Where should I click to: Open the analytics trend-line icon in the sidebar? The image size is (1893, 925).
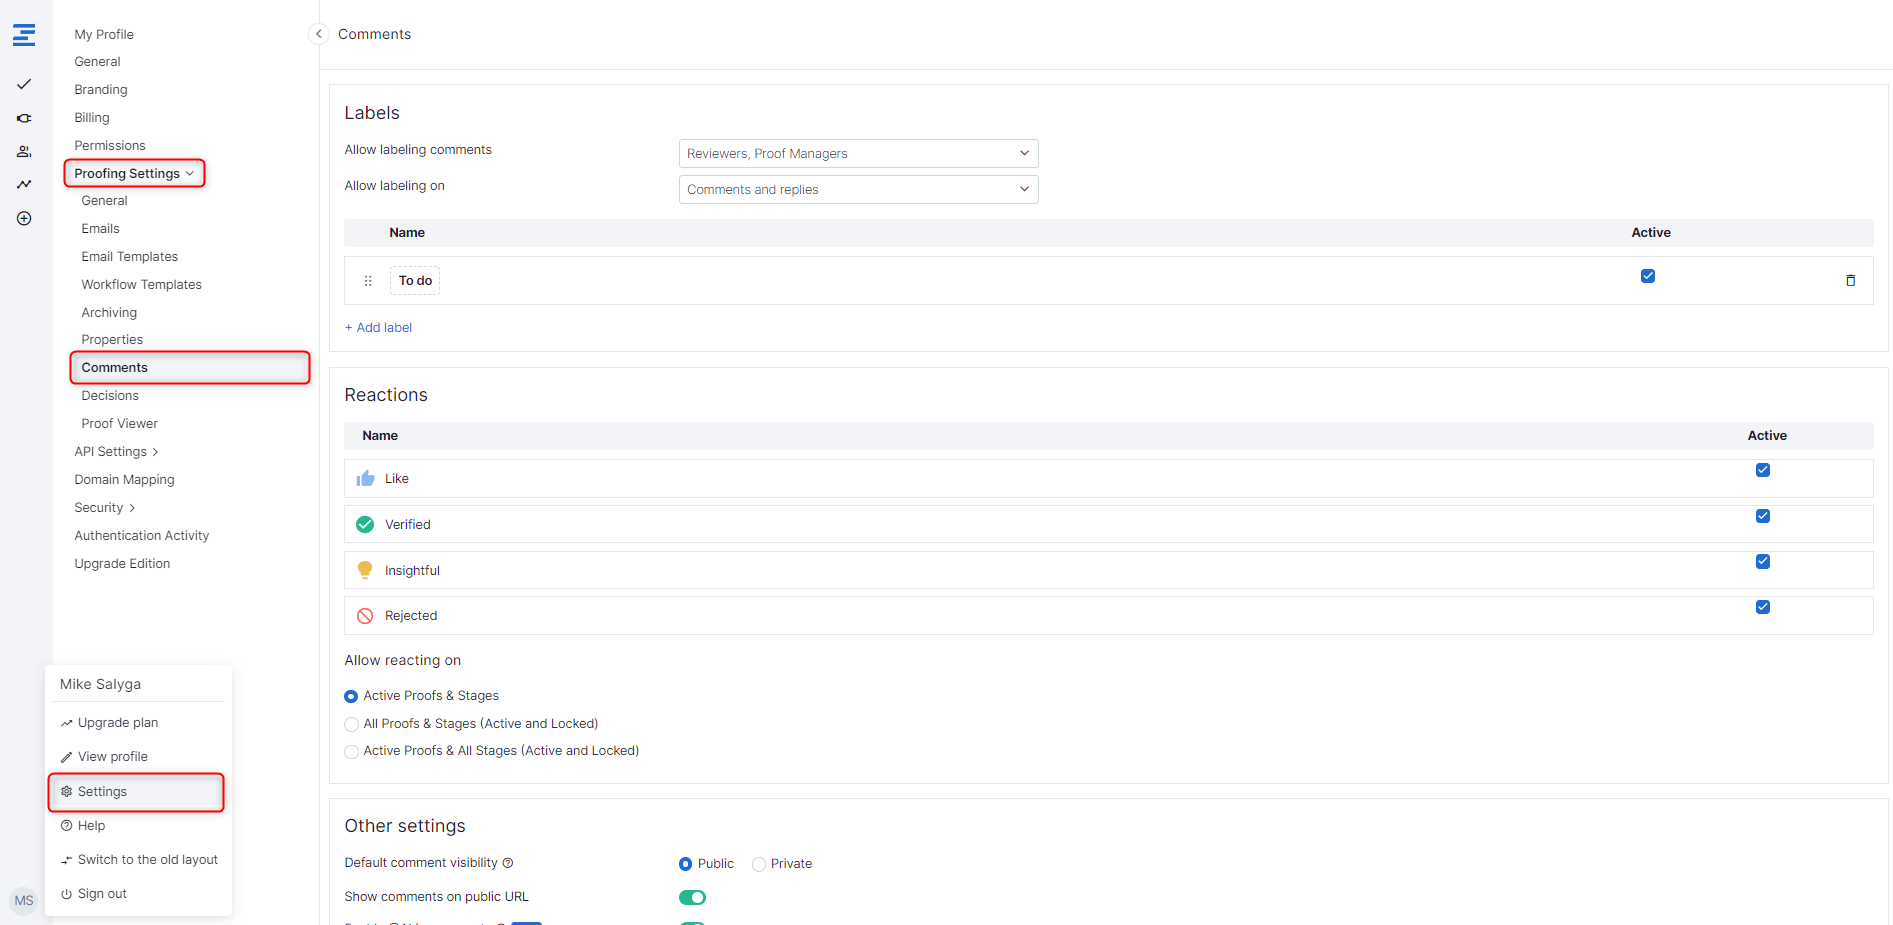24,184
